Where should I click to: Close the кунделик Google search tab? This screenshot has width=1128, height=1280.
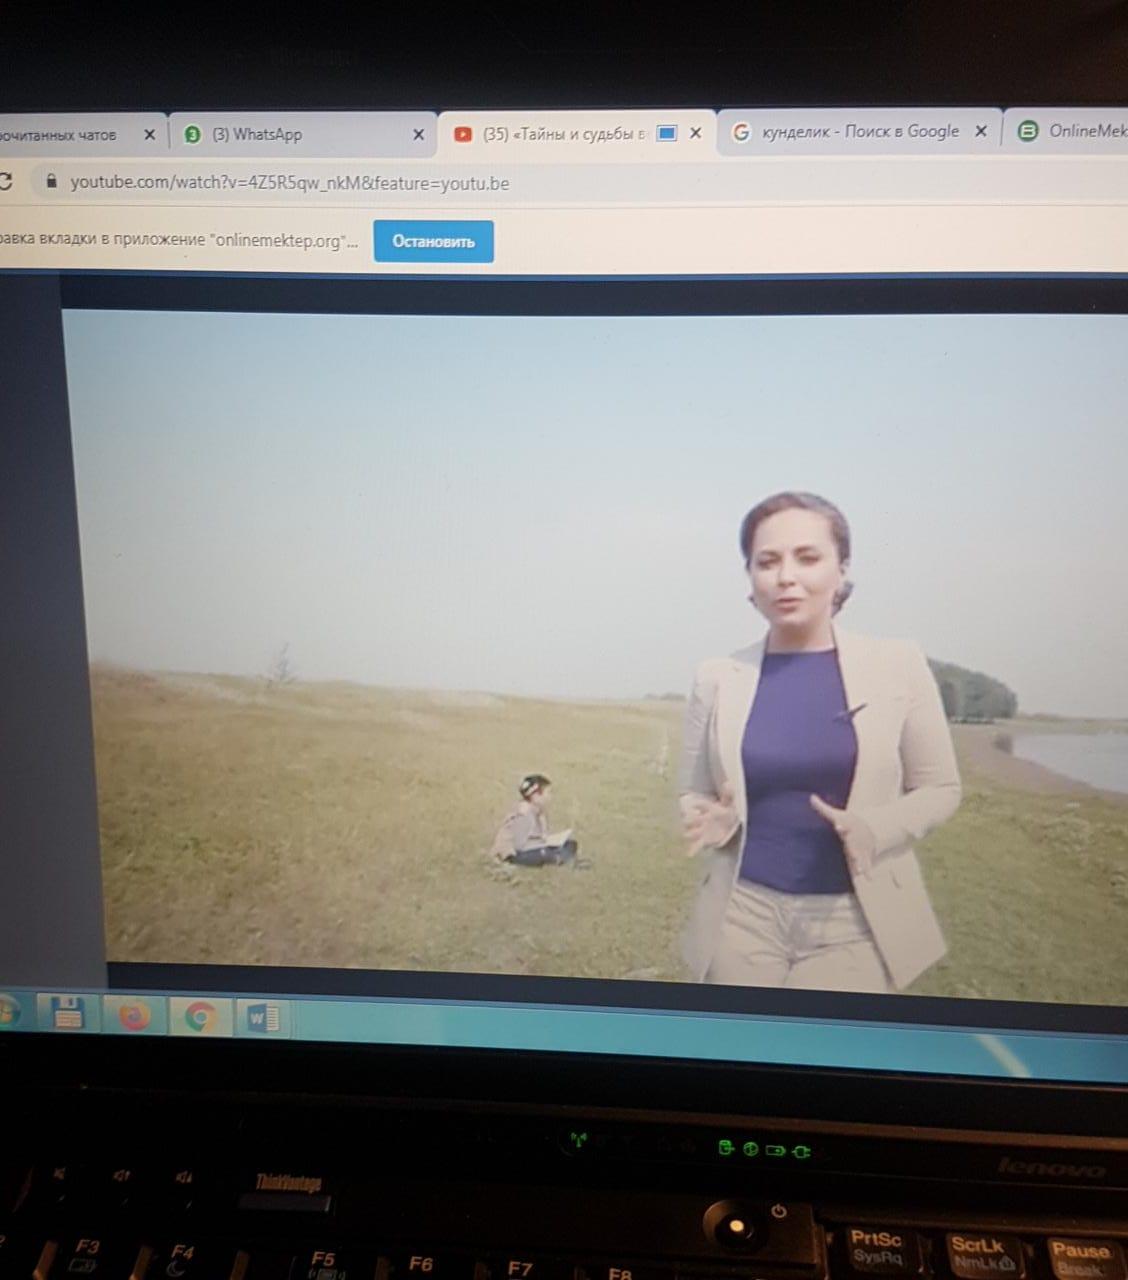[x=981, y=131]
